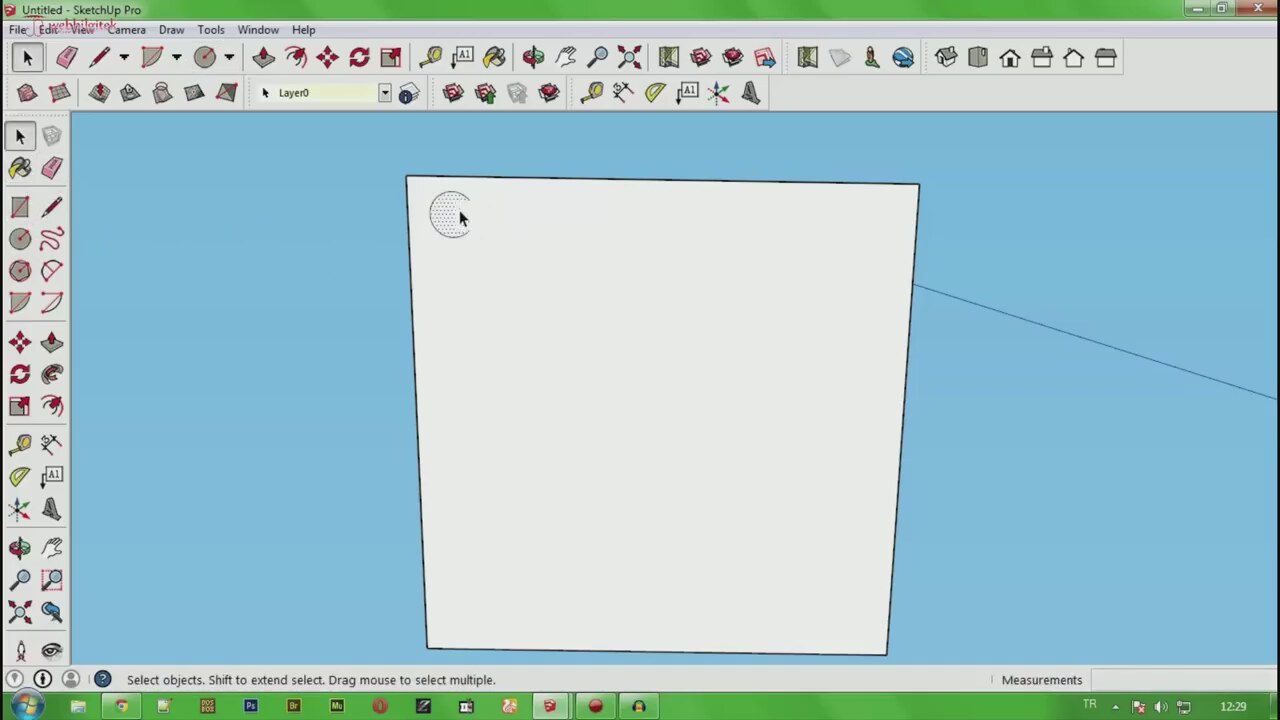Click the Instructor help button in status bar
Image resolution: width=1280 pixels, height=720 pixels.
[x=102, y=680]
